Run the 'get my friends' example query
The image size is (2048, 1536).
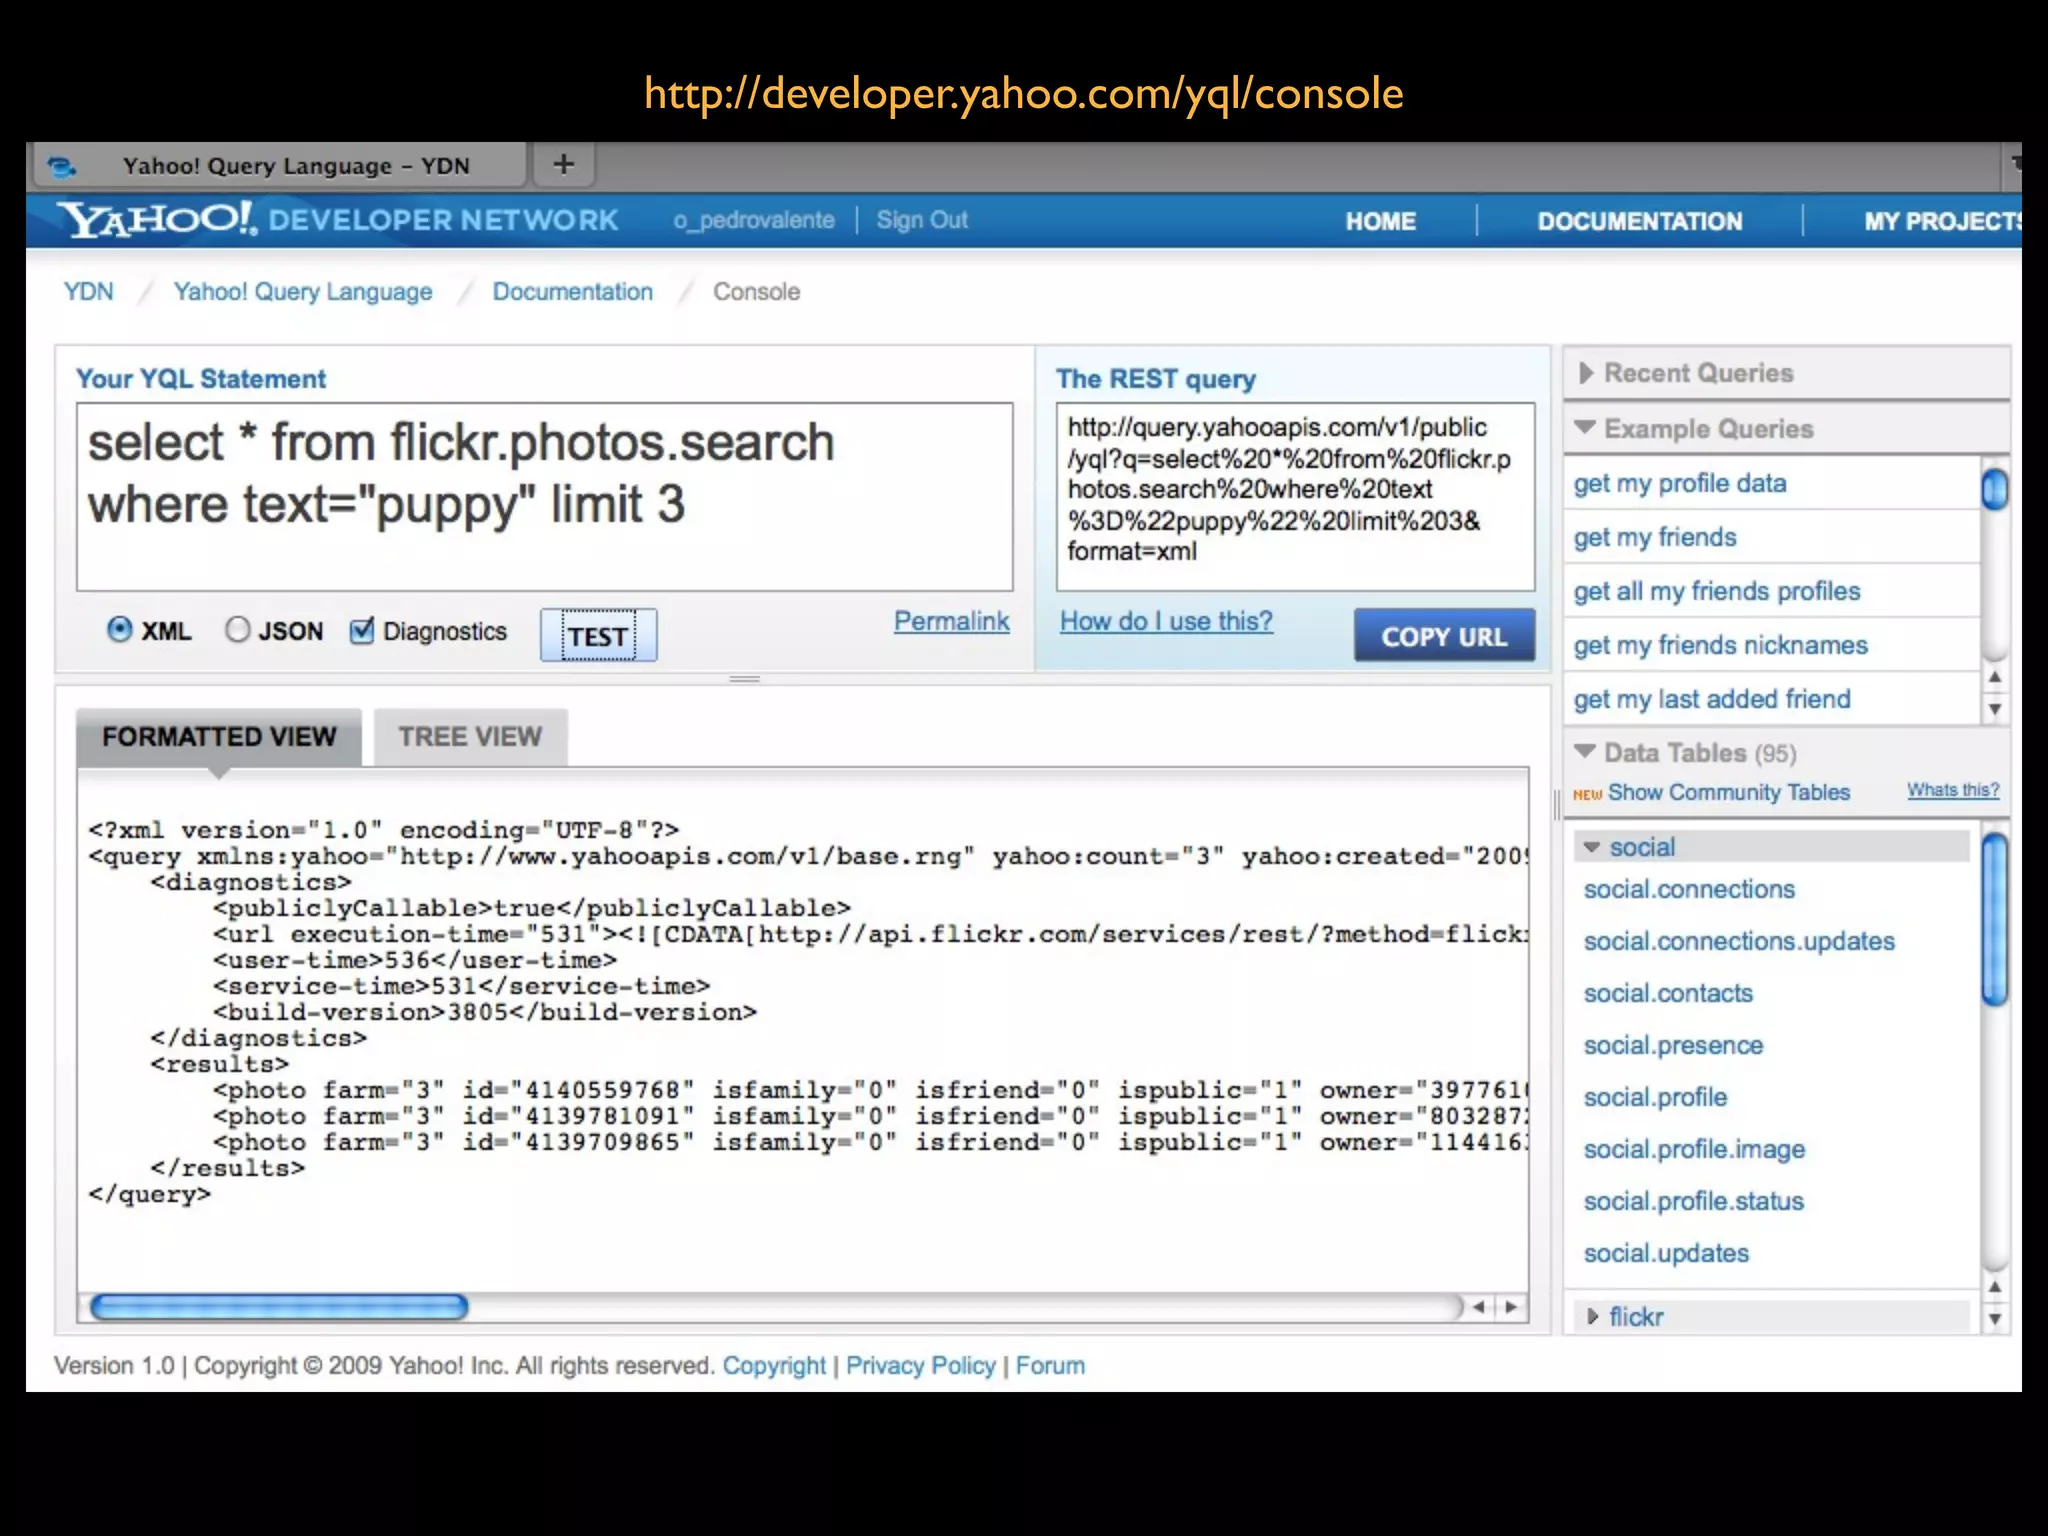pos(1655,538)
